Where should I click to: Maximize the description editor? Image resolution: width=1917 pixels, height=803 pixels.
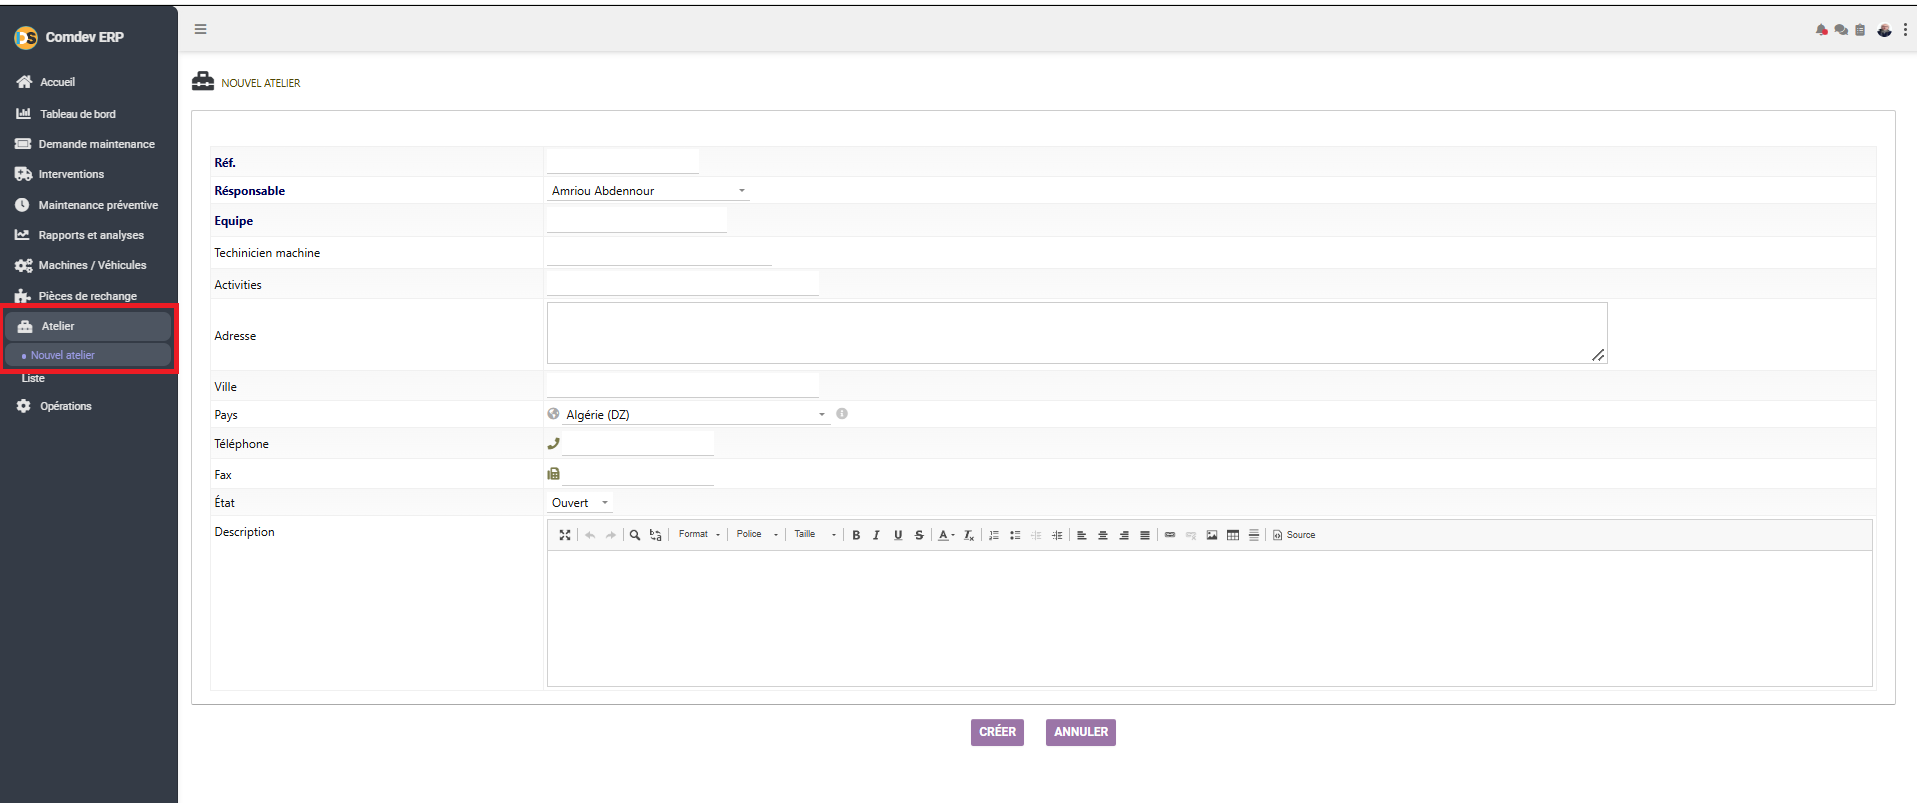click(565, 535)
